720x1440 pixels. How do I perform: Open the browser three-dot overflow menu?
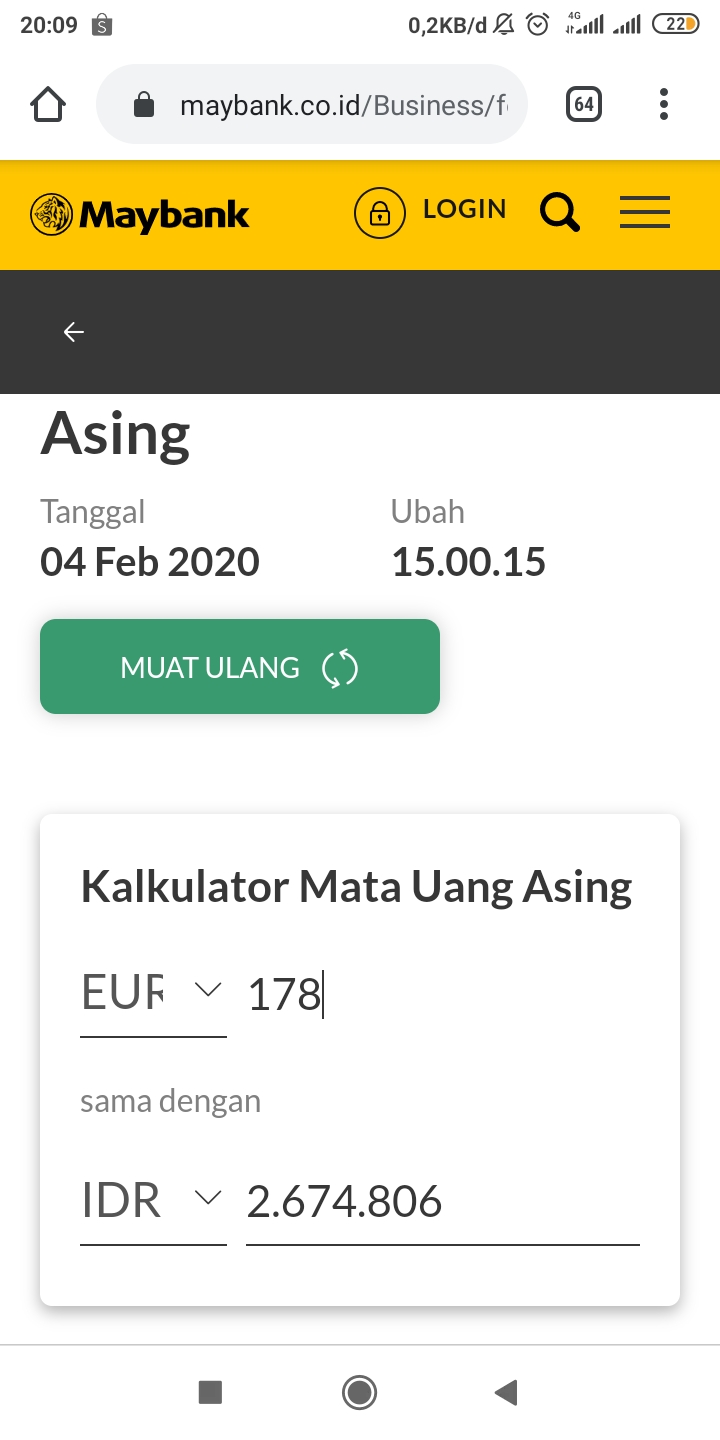coord(664,104)
